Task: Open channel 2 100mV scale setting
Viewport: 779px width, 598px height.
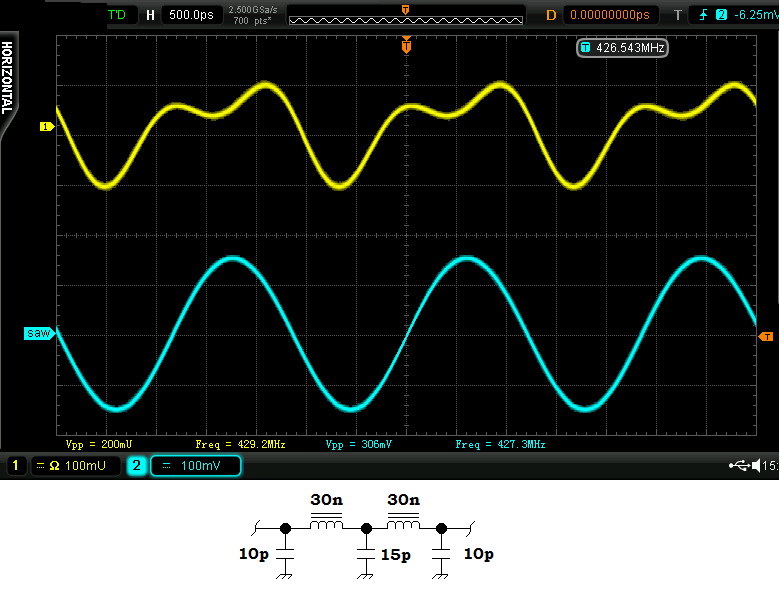Action: click(196, 465)
